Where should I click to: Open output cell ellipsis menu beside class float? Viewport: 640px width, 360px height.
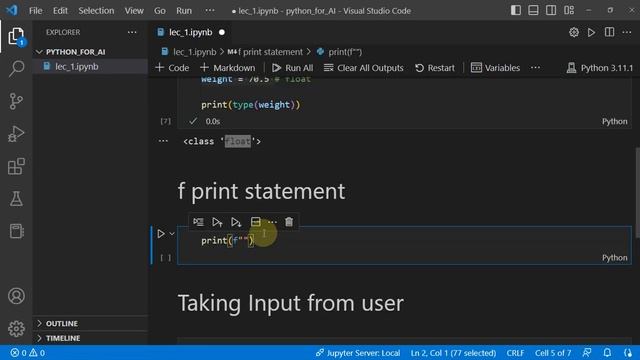click(163, 141)
